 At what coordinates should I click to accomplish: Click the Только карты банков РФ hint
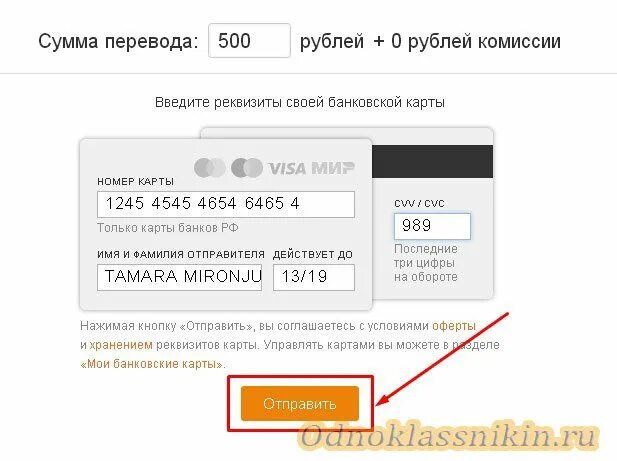pyautogui.click(x=168, y=228)
